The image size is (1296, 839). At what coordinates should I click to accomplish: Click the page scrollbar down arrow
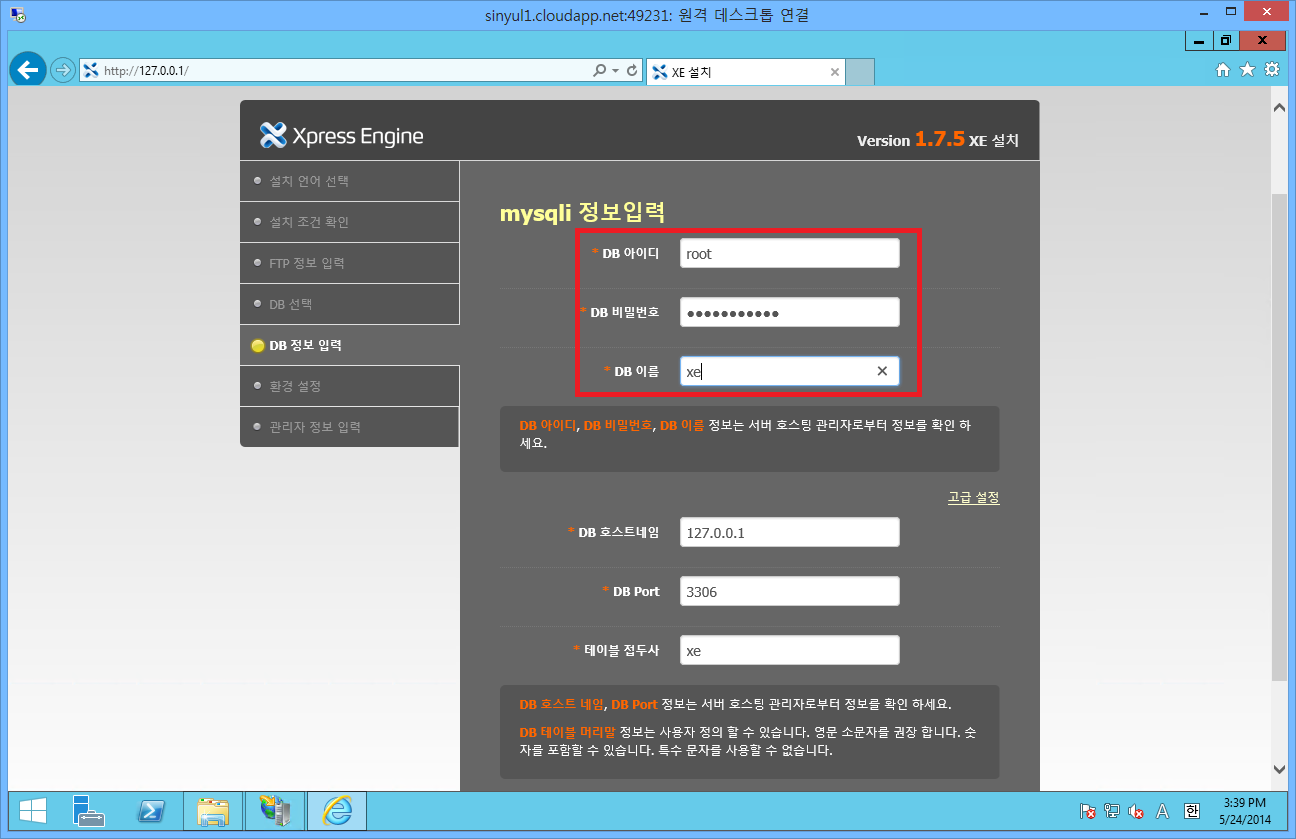tap(1279, 768)
